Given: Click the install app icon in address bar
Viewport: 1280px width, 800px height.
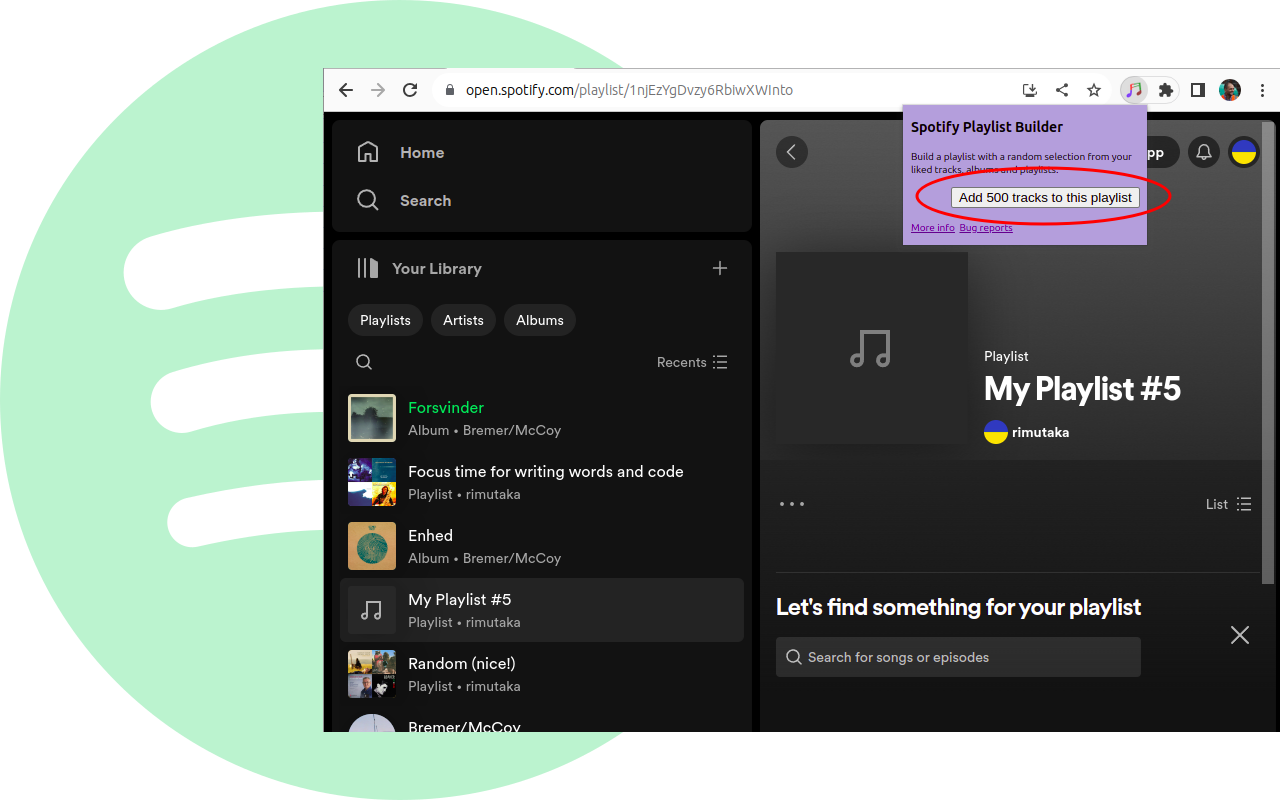Looking at the screenshot, I should [x=1030, y=90].
